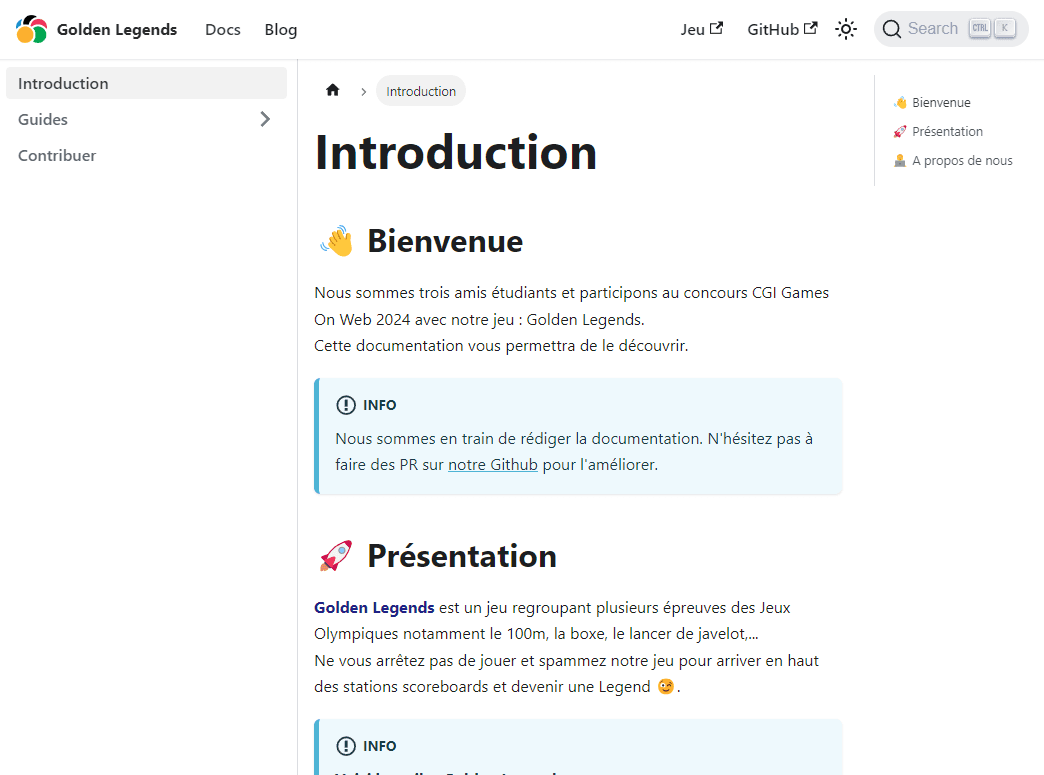Click the Bienvenue heading text
1044x775 pixels.
(445, 241)
